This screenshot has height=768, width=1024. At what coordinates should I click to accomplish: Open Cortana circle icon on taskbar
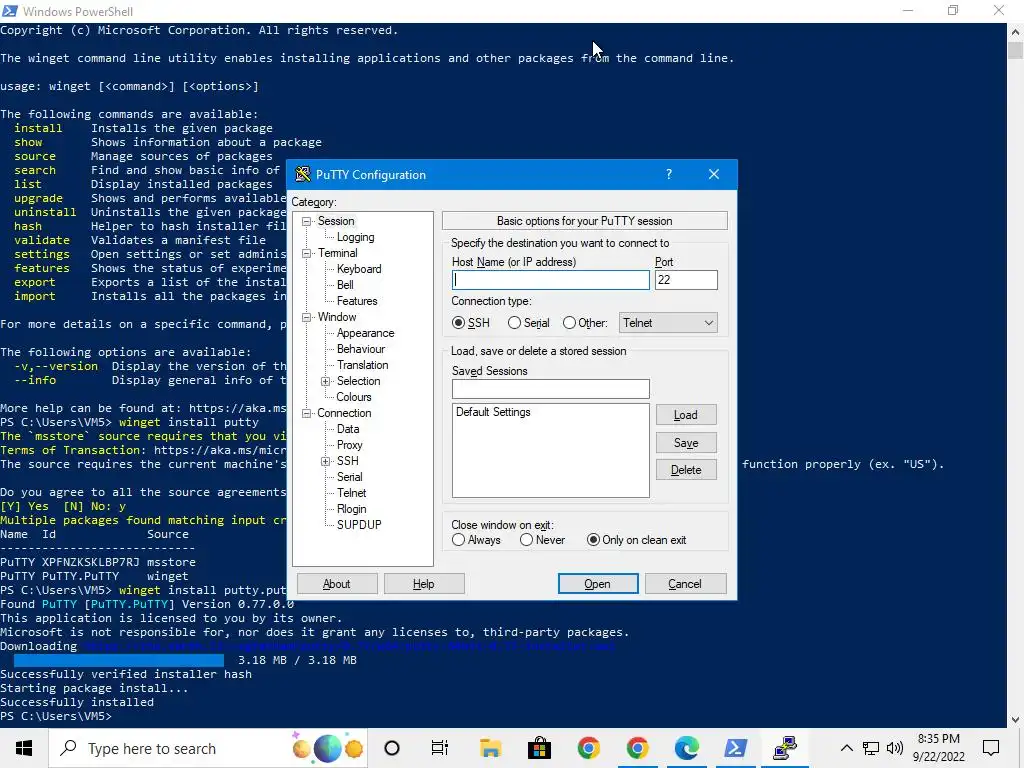[392, 748]
